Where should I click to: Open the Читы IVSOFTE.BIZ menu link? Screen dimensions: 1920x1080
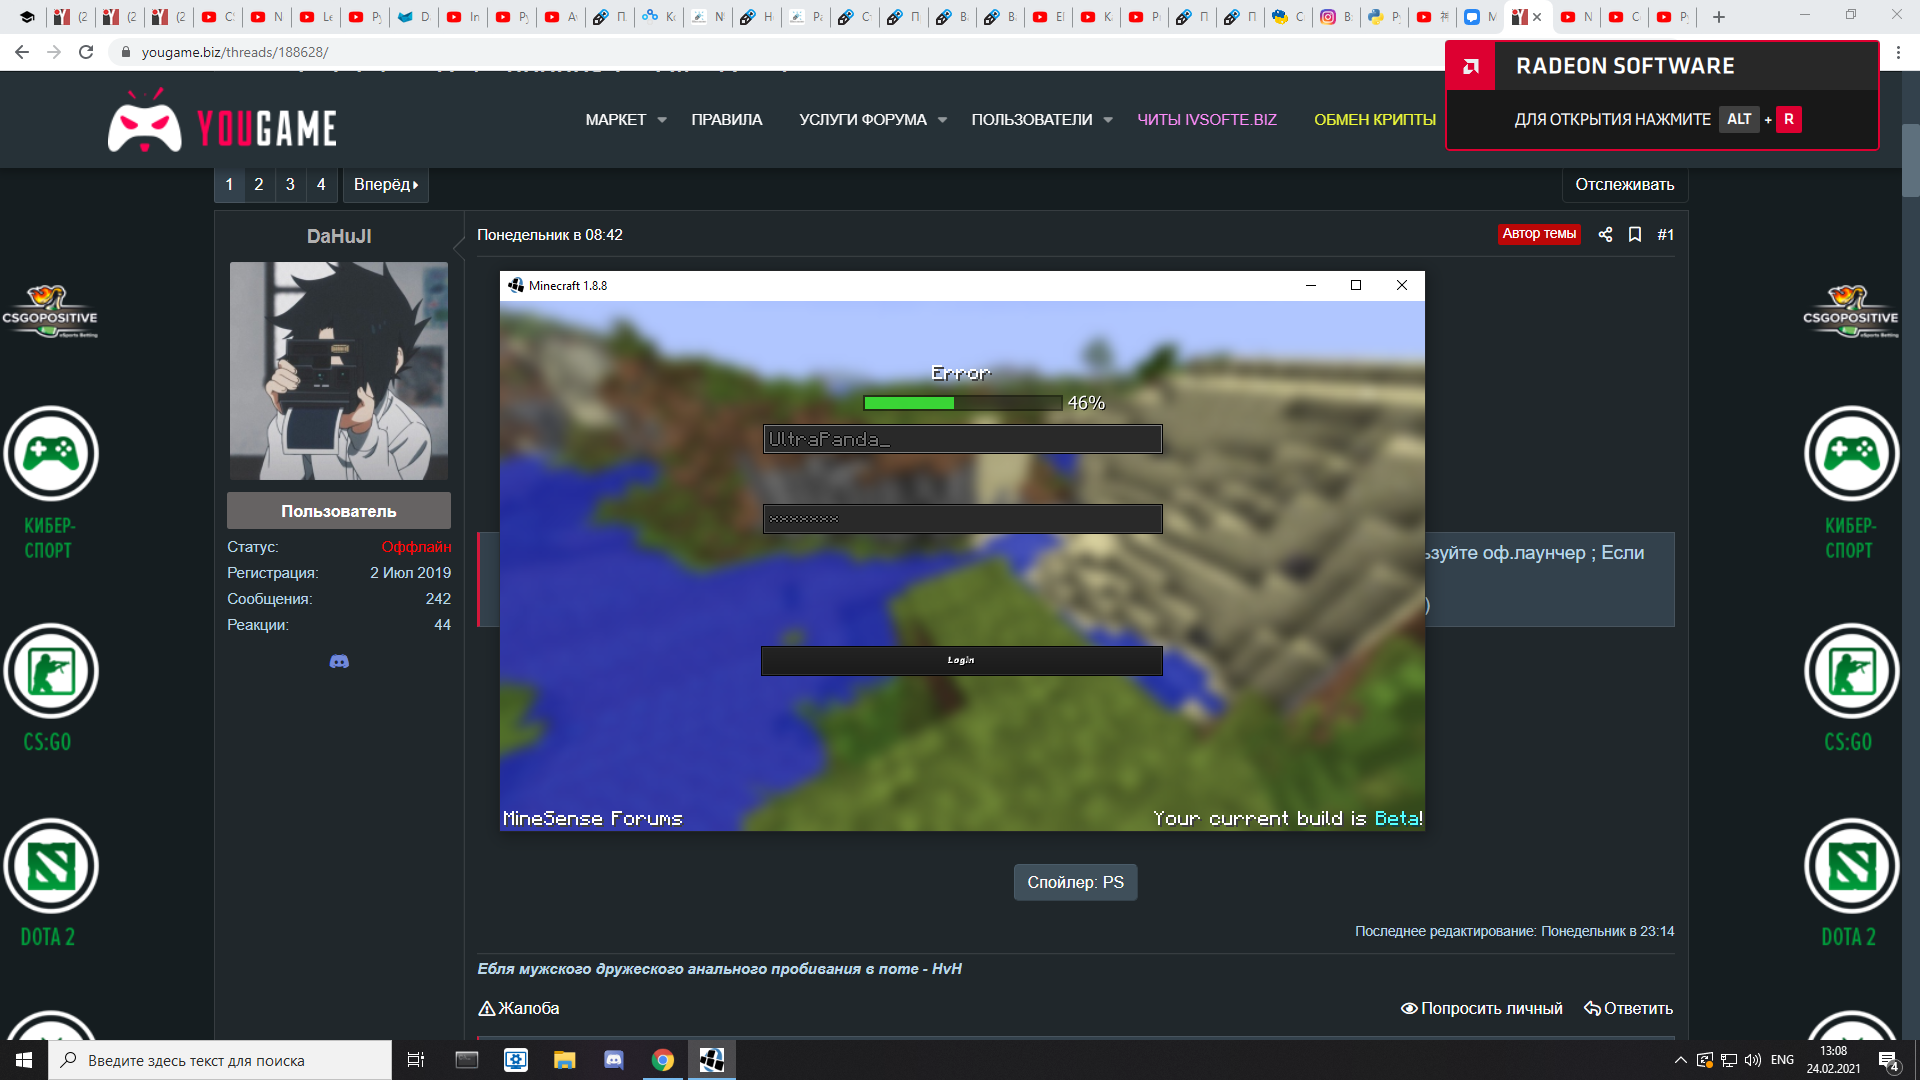1207,120
